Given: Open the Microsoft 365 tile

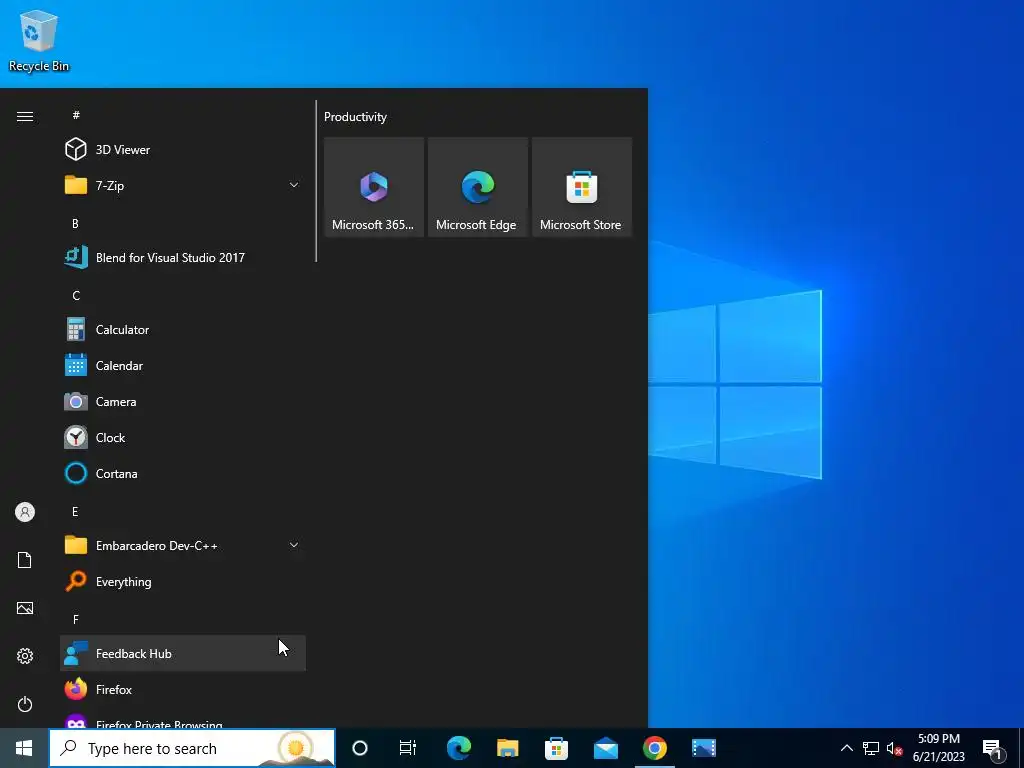Looking at the screenshot, I should [374, 187].
